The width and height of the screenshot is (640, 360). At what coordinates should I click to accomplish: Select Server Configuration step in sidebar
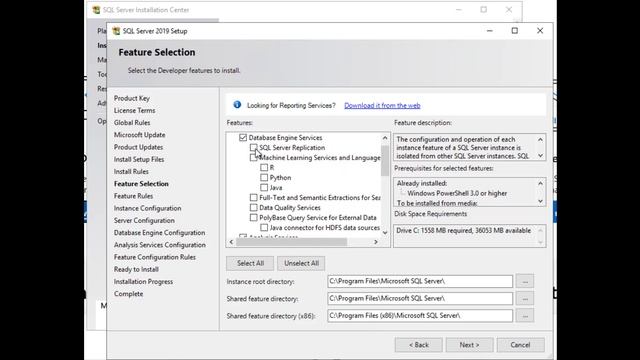144,220
